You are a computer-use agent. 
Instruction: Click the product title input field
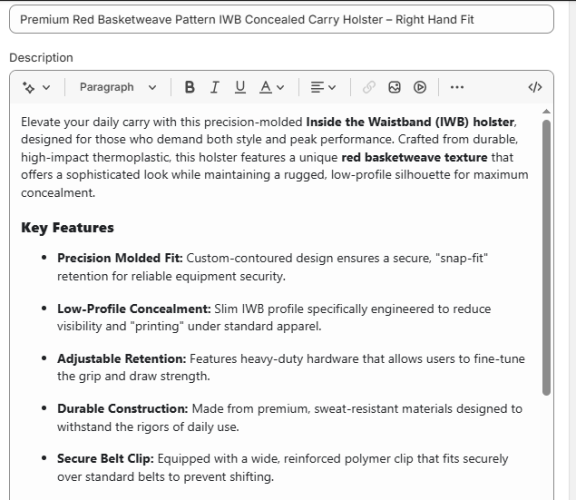[281, 19]
